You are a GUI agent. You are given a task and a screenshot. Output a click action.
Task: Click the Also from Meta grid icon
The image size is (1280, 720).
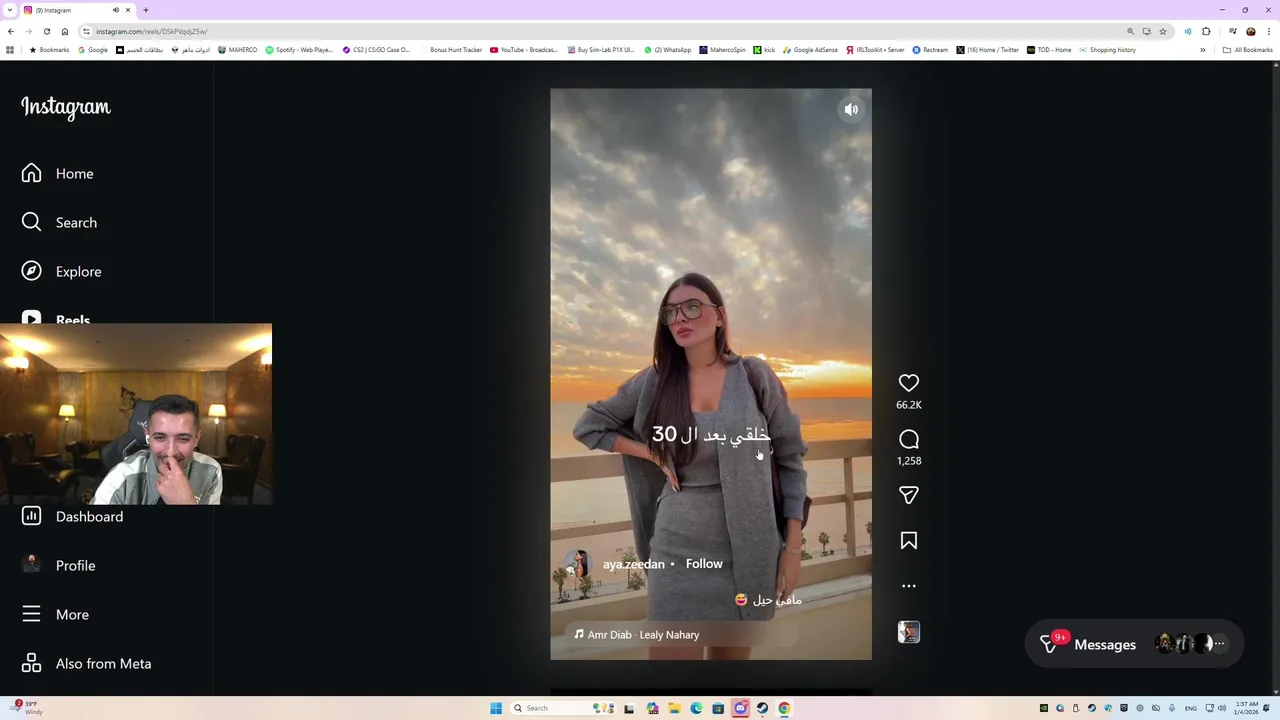pos(32,663)
